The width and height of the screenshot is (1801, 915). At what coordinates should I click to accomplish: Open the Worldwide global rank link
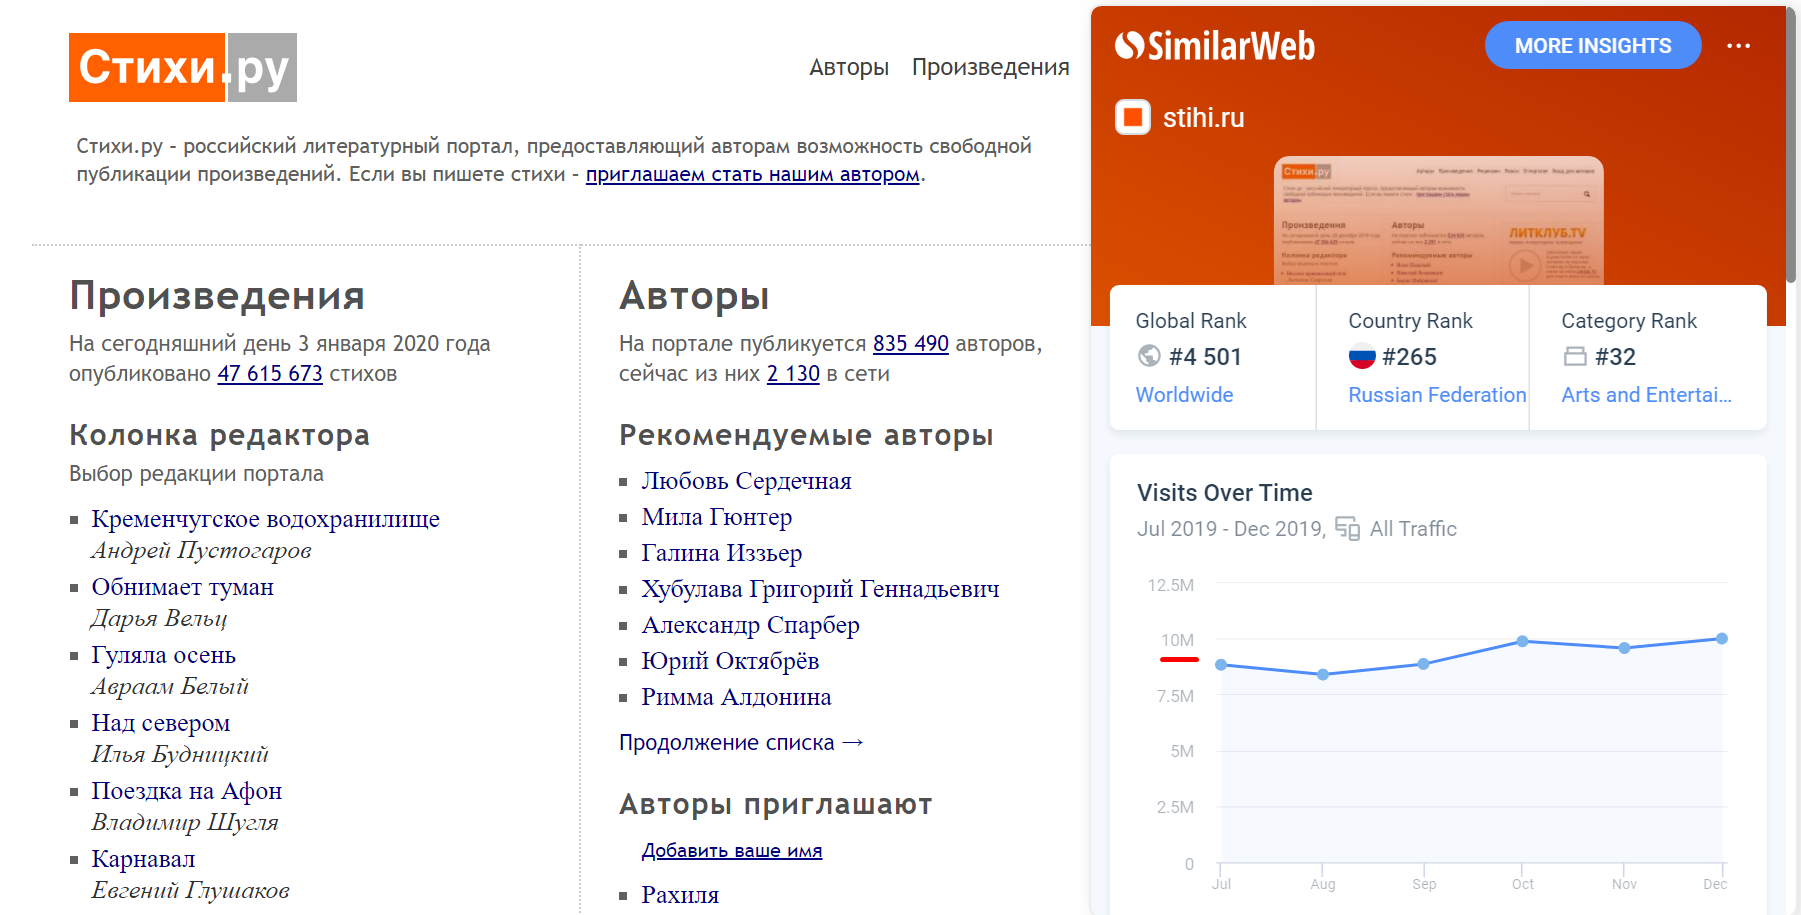1184,395
